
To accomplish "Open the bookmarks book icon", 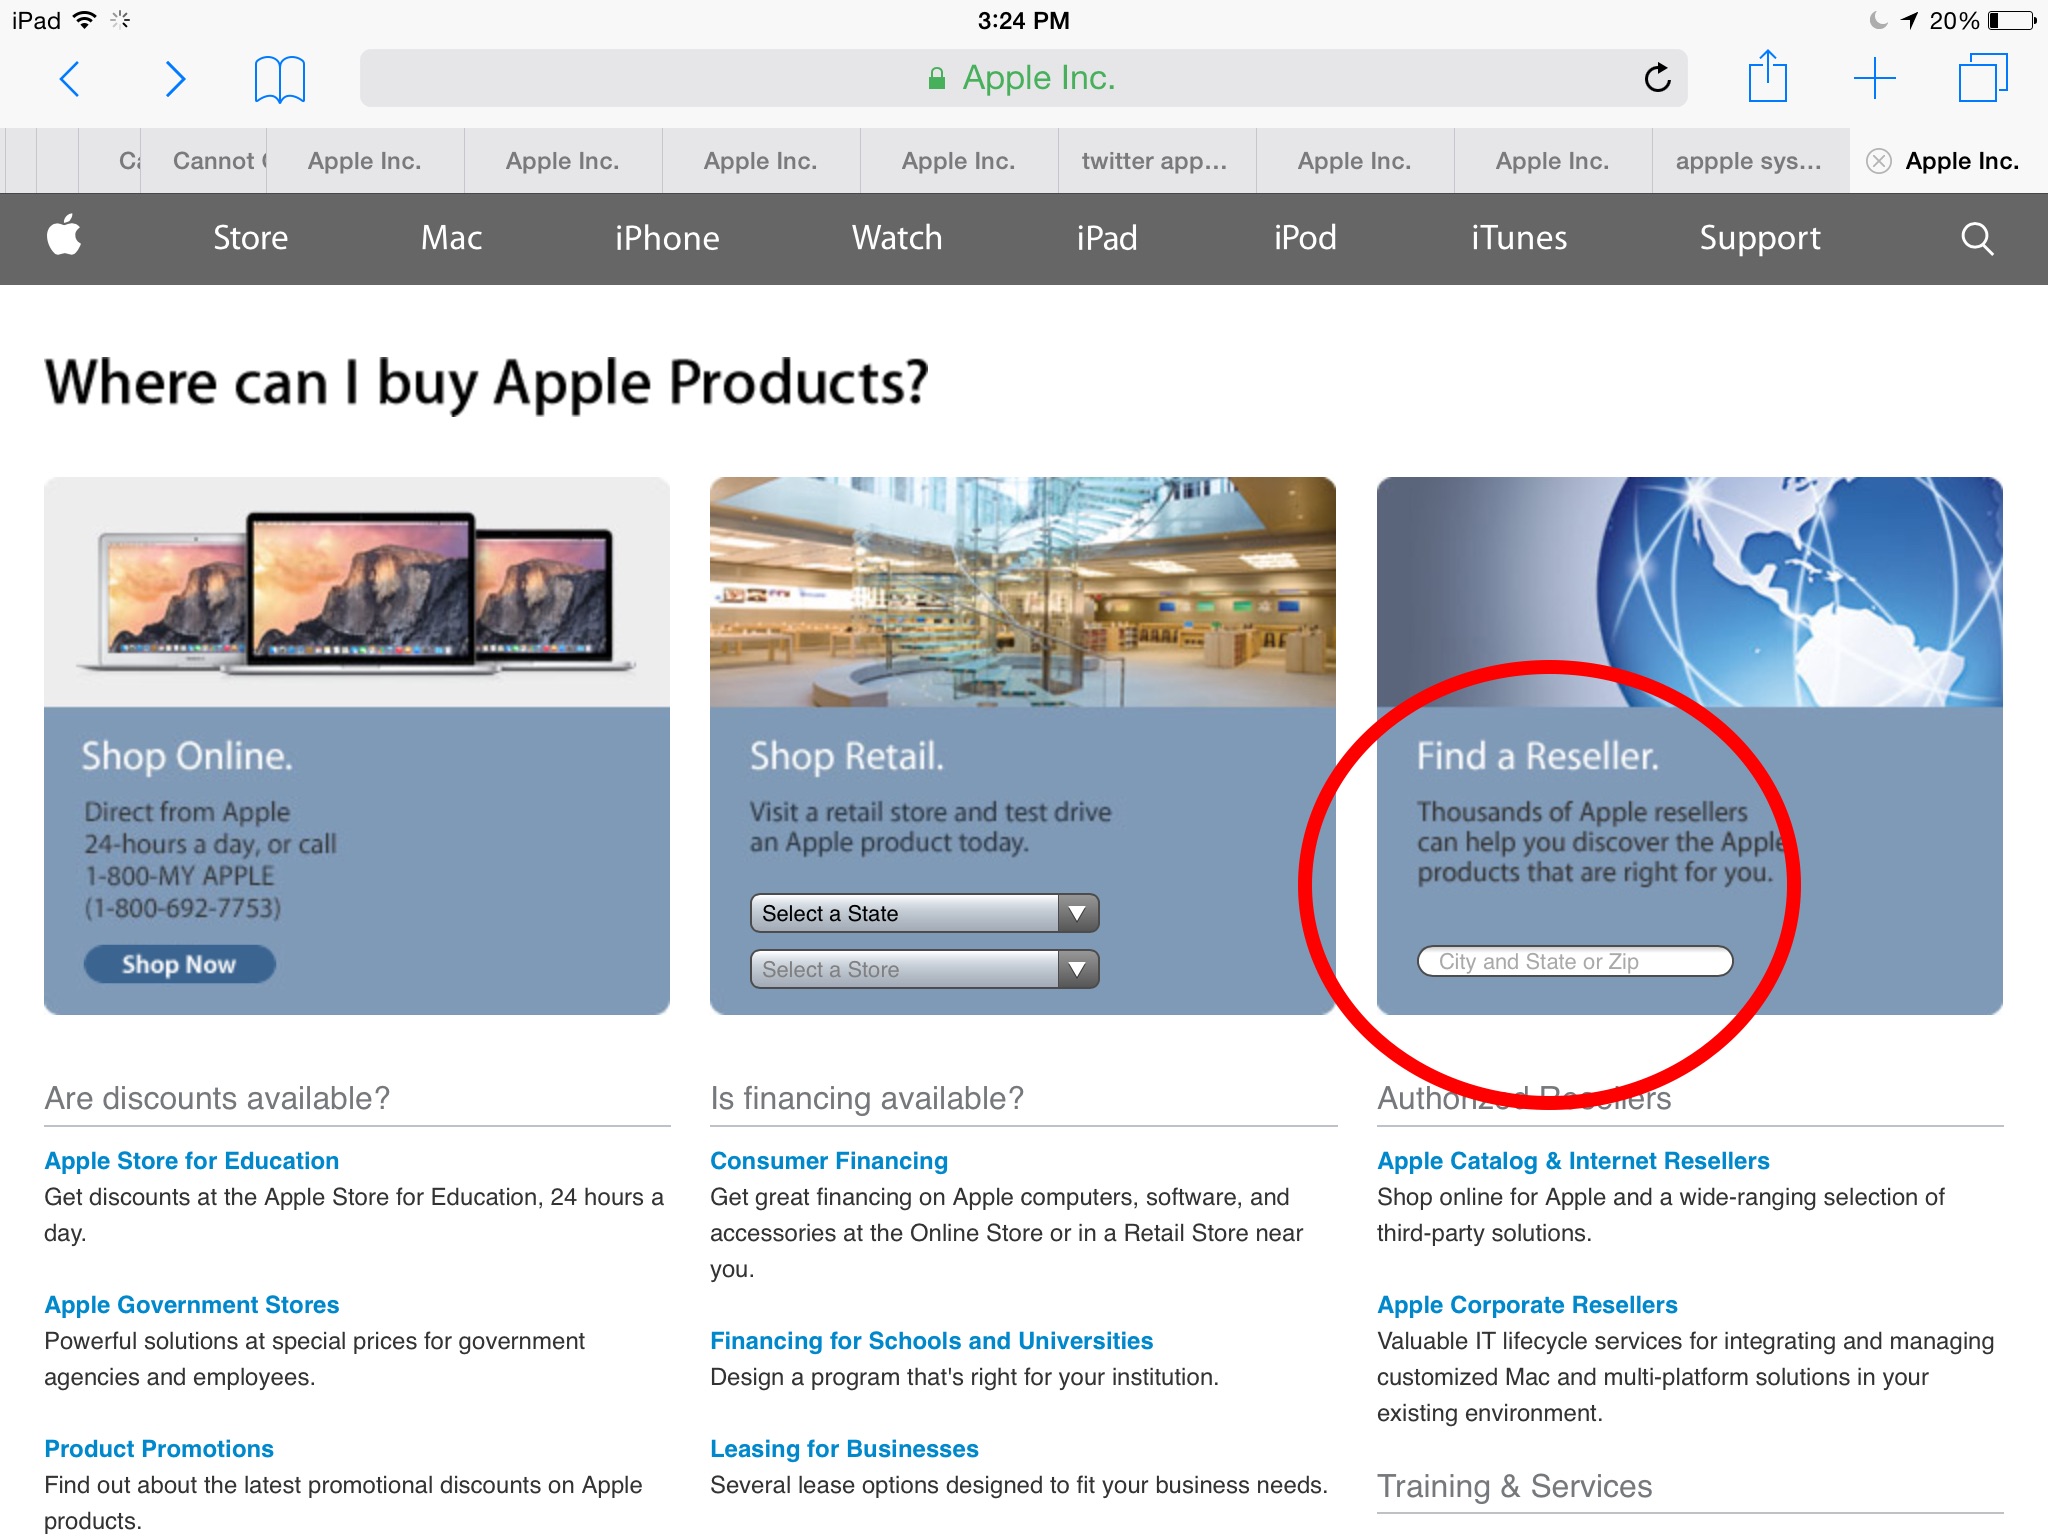I will point(279,79).
